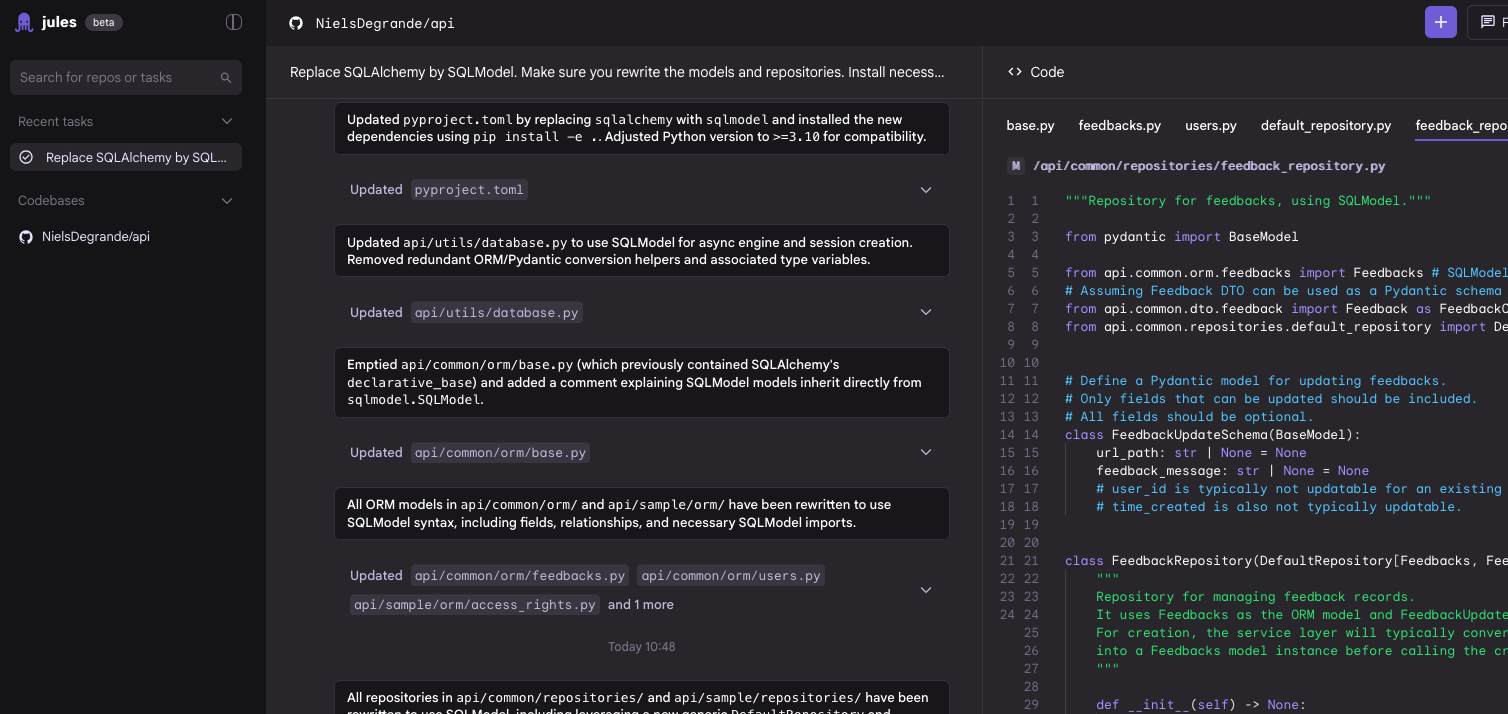Click the Jules octopus logo
The width and height of the screenshot is (1508, 714).
pos(24,22)
